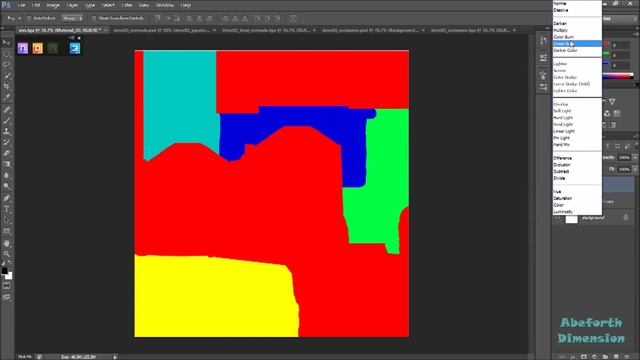The height and width of the screenshot is (360, 640).
Task: Open the Fill value dropdown arrow
Action: (x=635, y=169)
